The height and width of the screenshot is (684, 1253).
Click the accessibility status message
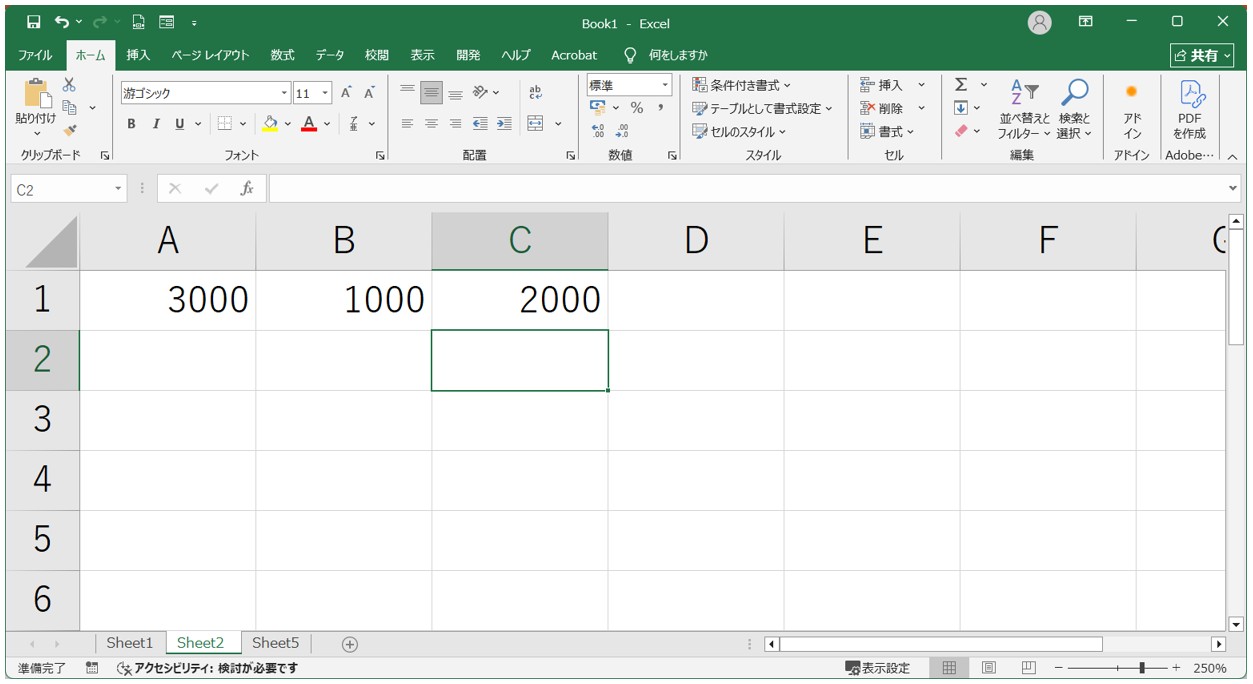pos(207,668)
